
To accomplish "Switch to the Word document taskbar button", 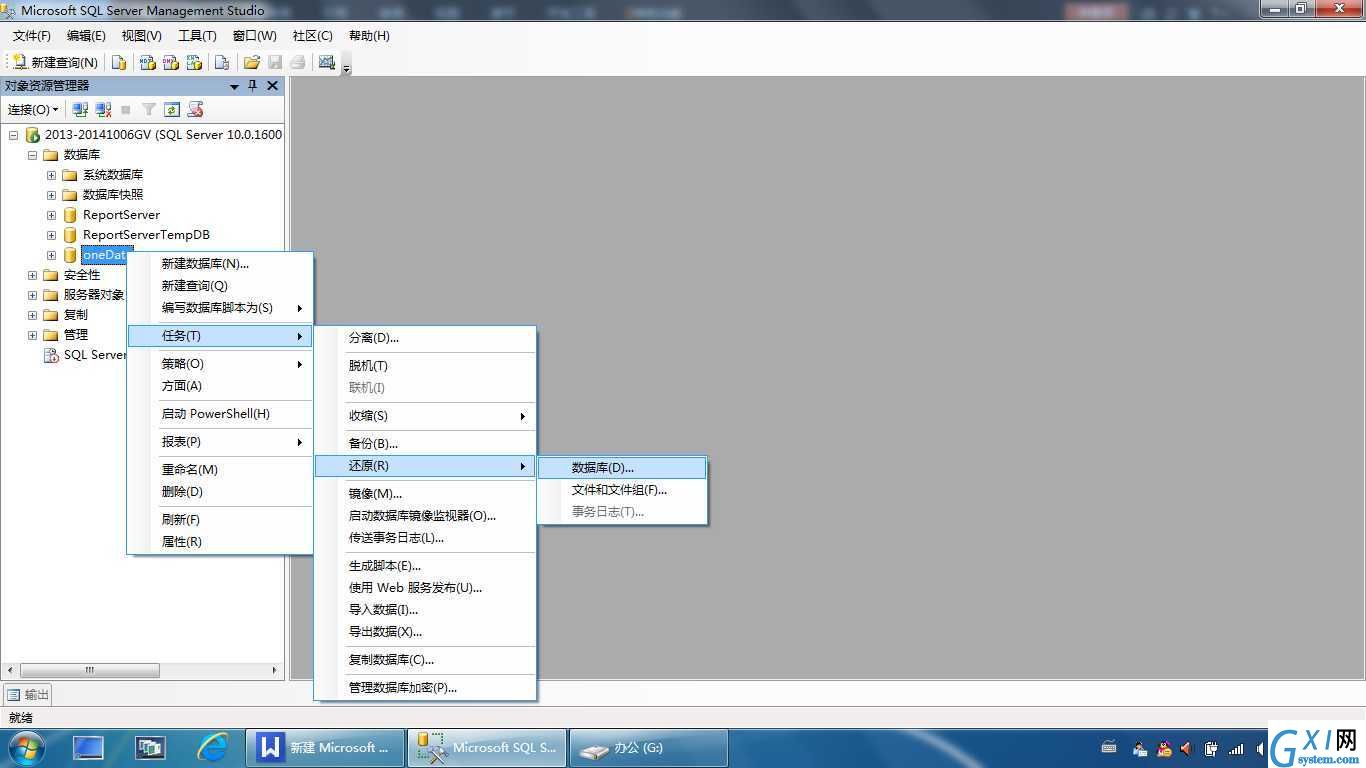I will pyautogui.click(x=325, y=748).
